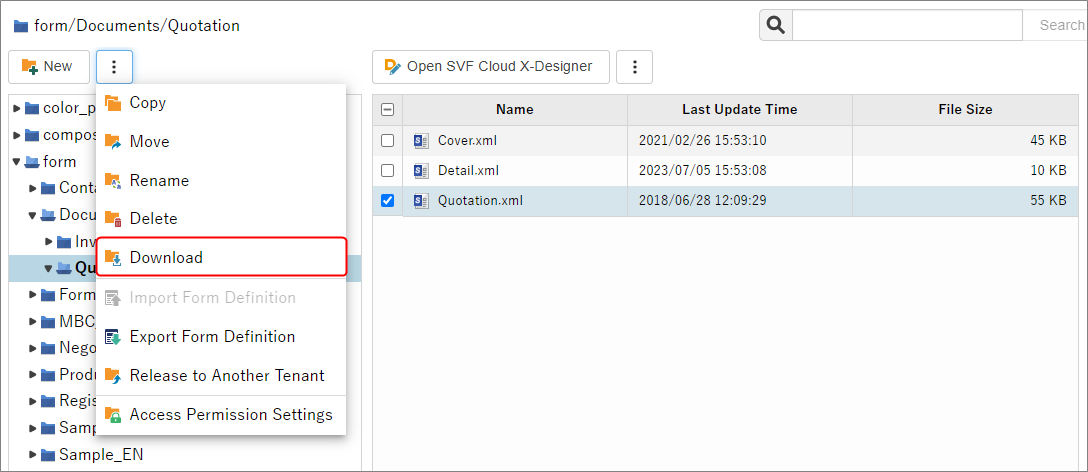Click the Copy folder icon in menu
The width and height of the screenshot is (1088, 472).
point(113,103)
